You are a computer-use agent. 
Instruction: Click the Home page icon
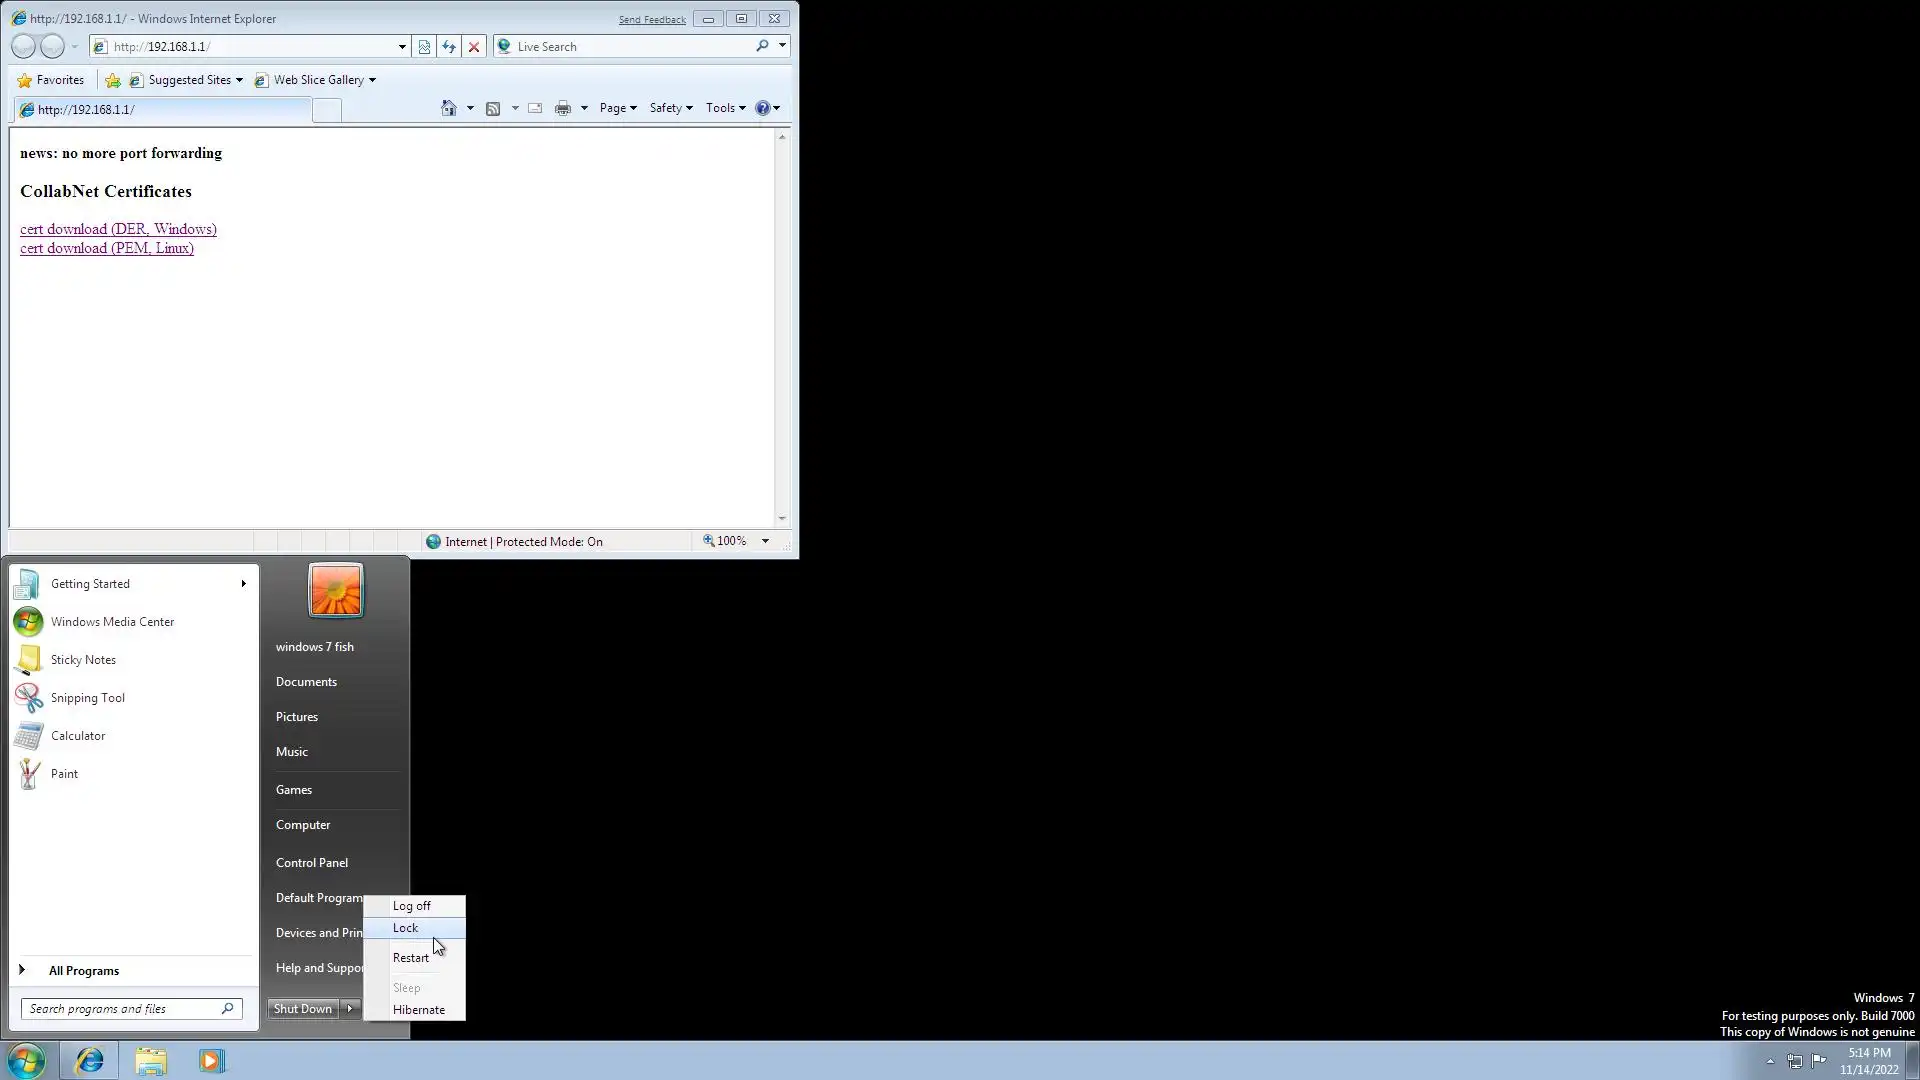tap(449, 108)
